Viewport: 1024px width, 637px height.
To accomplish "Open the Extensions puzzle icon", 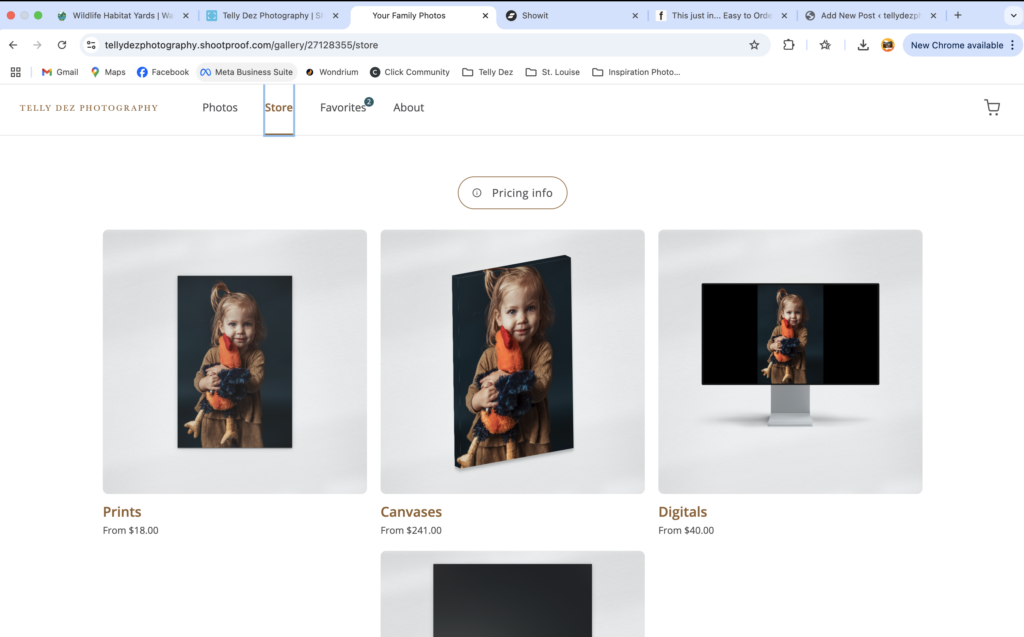I will pyautogui.click(x=789, y=45).
